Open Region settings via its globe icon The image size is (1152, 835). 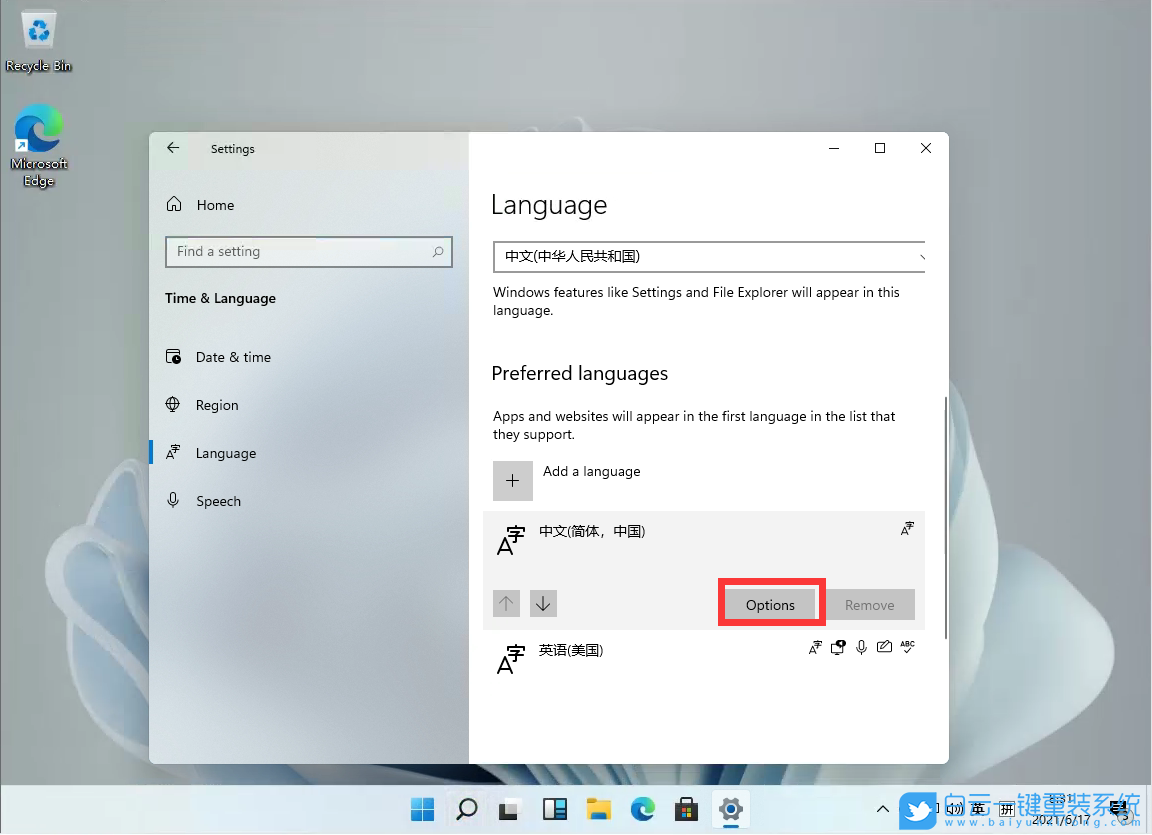[x=174, y=405]
